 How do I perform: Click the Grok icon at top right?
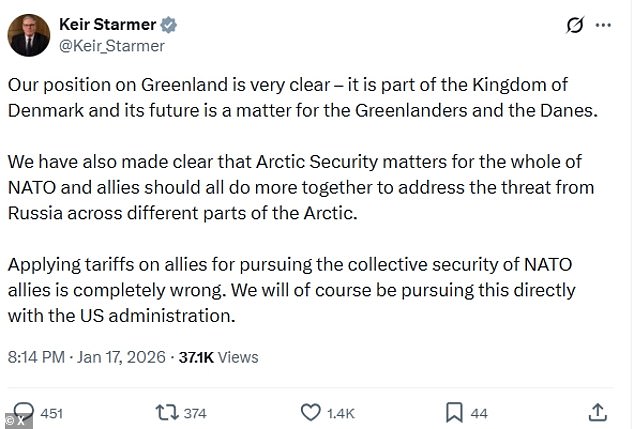coord(574,25)
